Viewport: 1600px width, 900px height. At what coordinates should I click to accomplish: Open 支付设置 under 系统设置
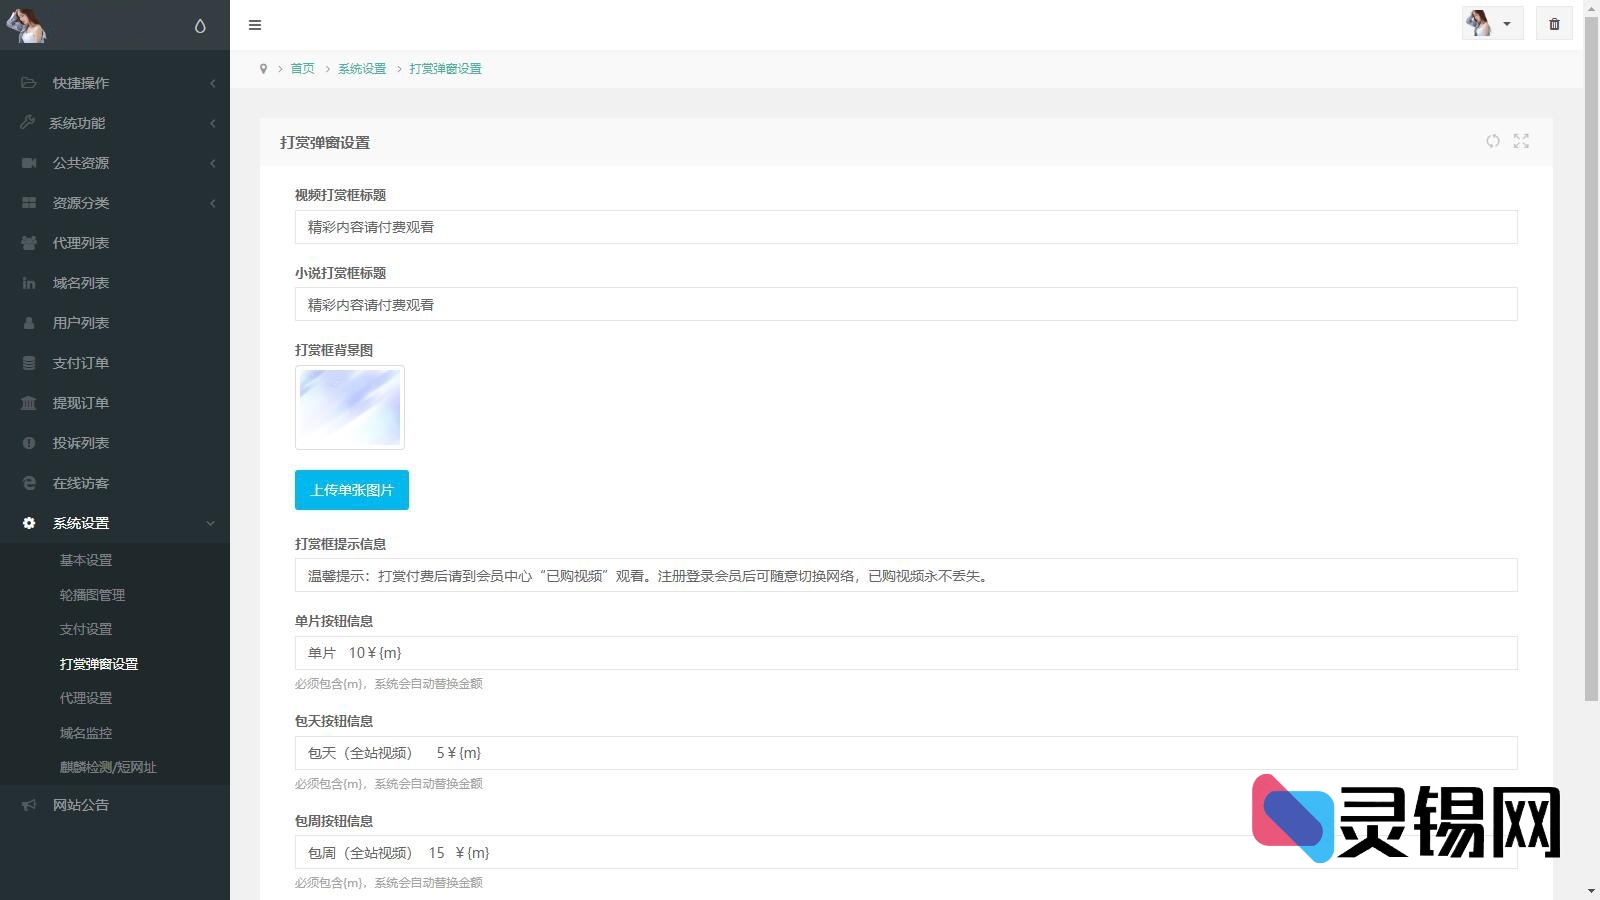coord(85,628)
